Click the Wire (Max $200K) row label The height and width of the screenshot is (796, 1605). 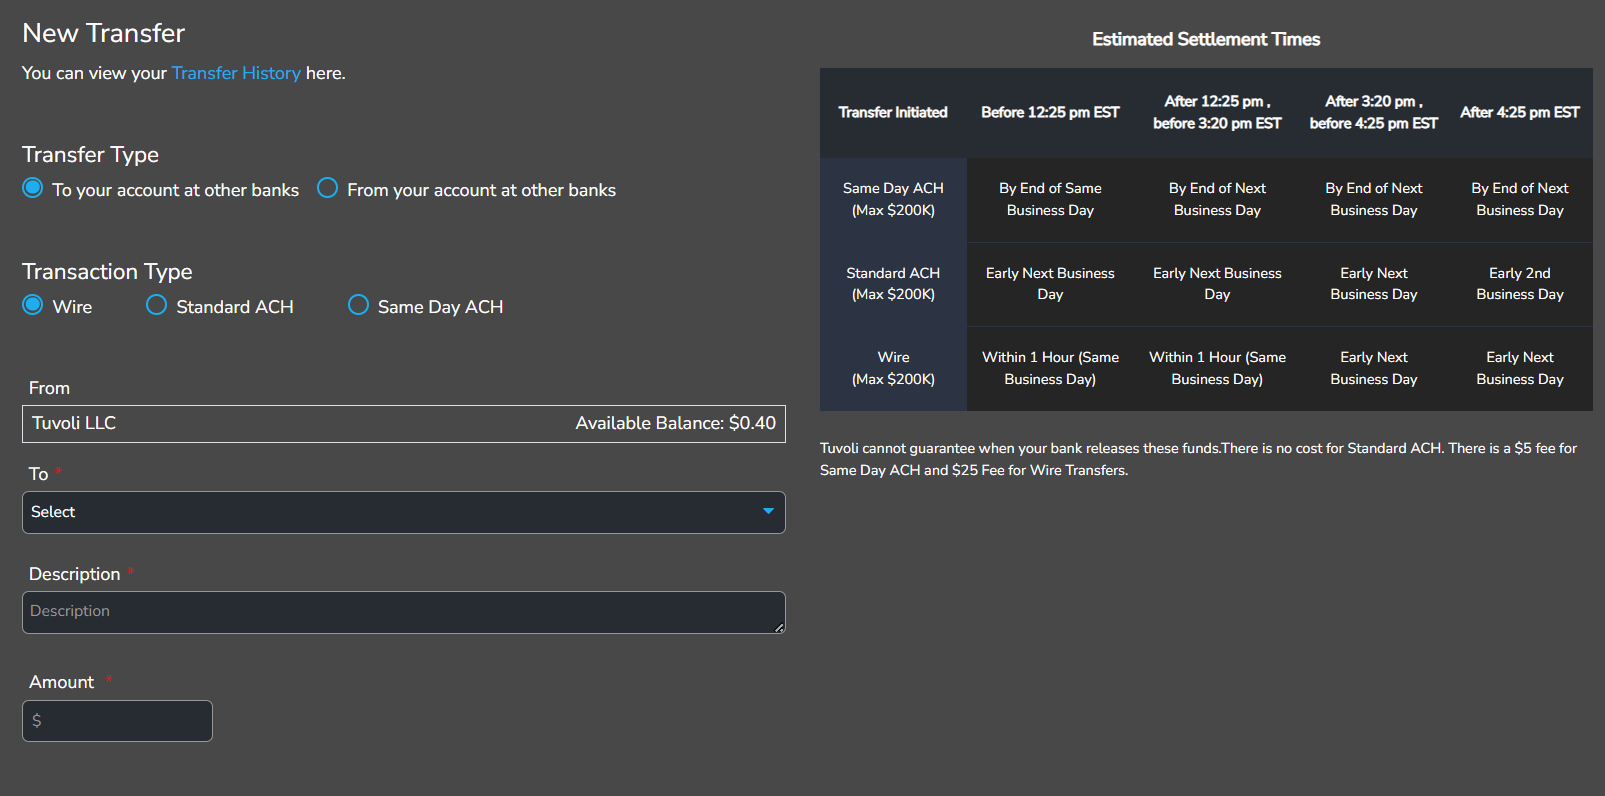[893, 368]
